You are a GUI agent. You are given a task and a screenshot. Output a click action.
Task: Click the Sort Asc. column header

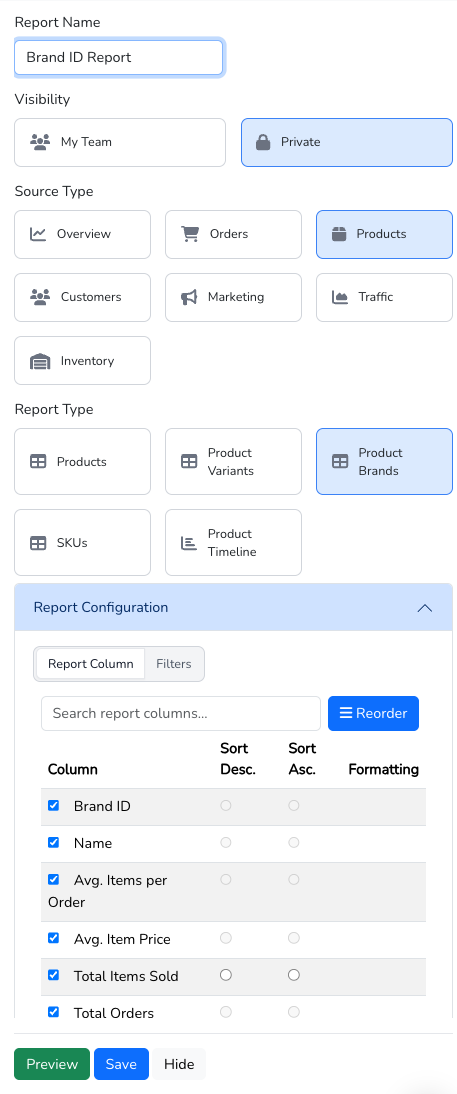[302, 758]
